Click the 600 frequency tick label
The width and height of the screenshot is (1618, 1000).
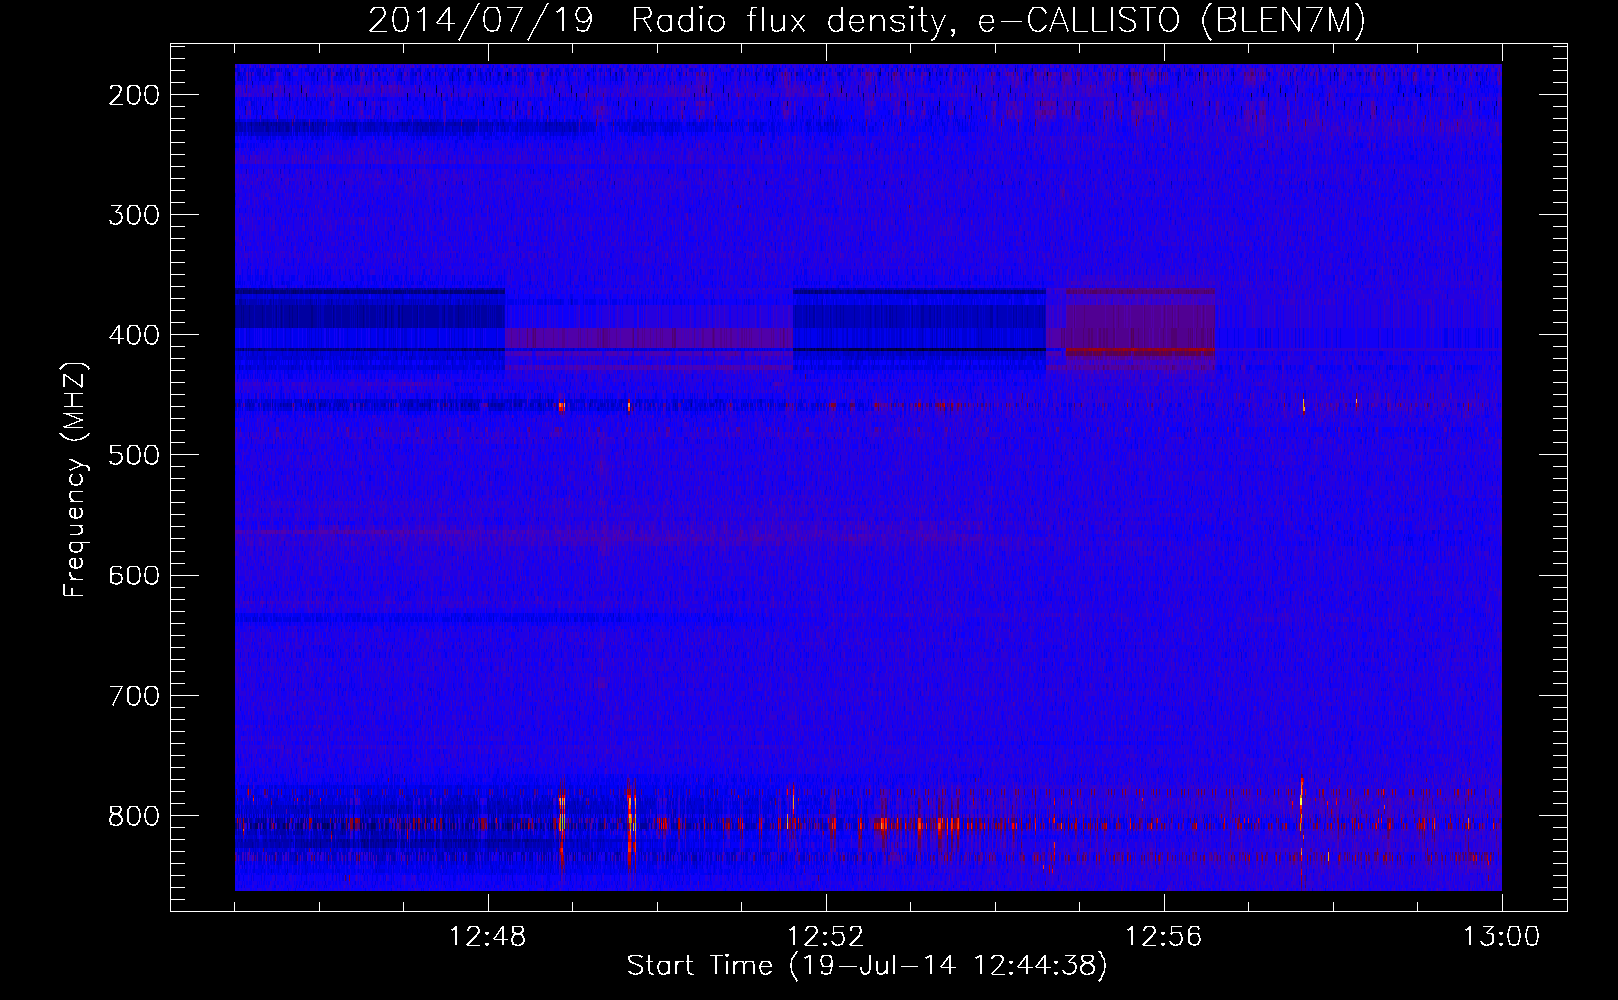point(133,575)
